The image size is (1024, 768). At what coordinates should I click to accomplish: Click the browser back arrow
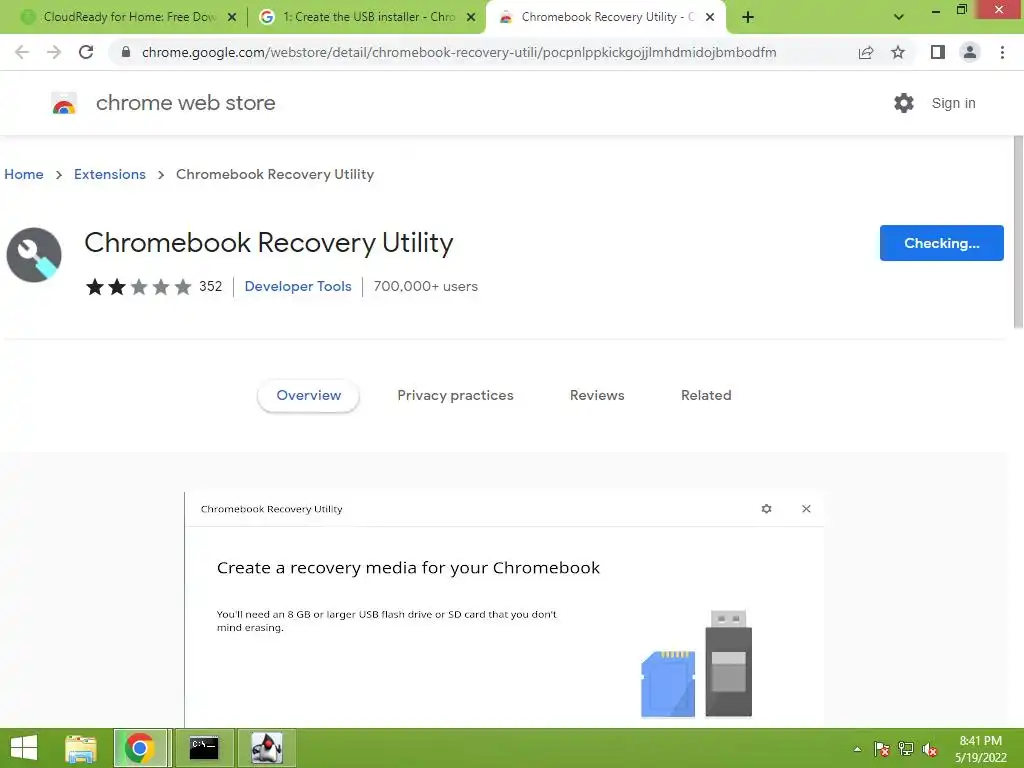pyautogui.click(x=22, y=52)
